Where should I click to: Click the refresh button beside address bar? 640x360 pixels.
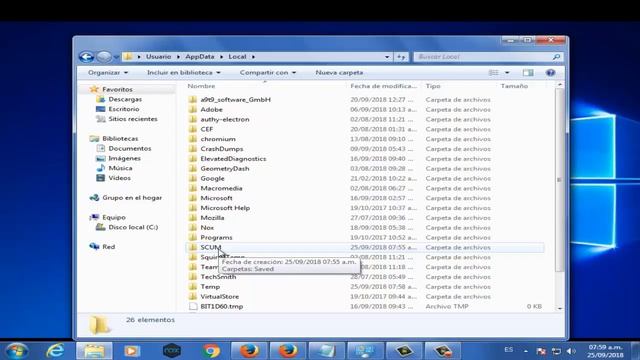(401, 57)
